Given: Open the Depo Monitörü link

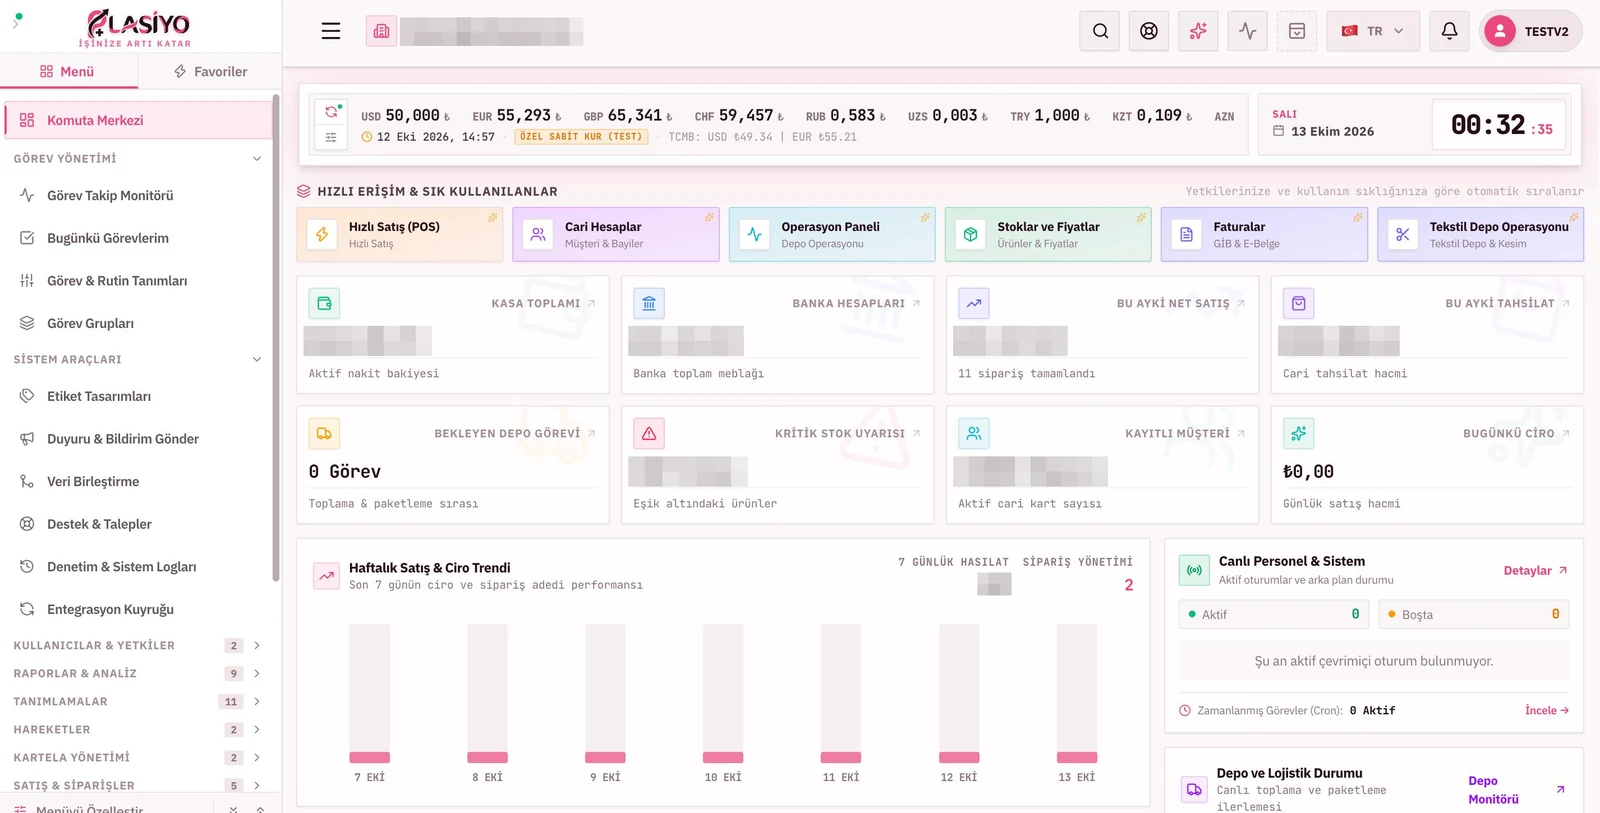Looking at the screenshot, I should tap(1516, 790).
